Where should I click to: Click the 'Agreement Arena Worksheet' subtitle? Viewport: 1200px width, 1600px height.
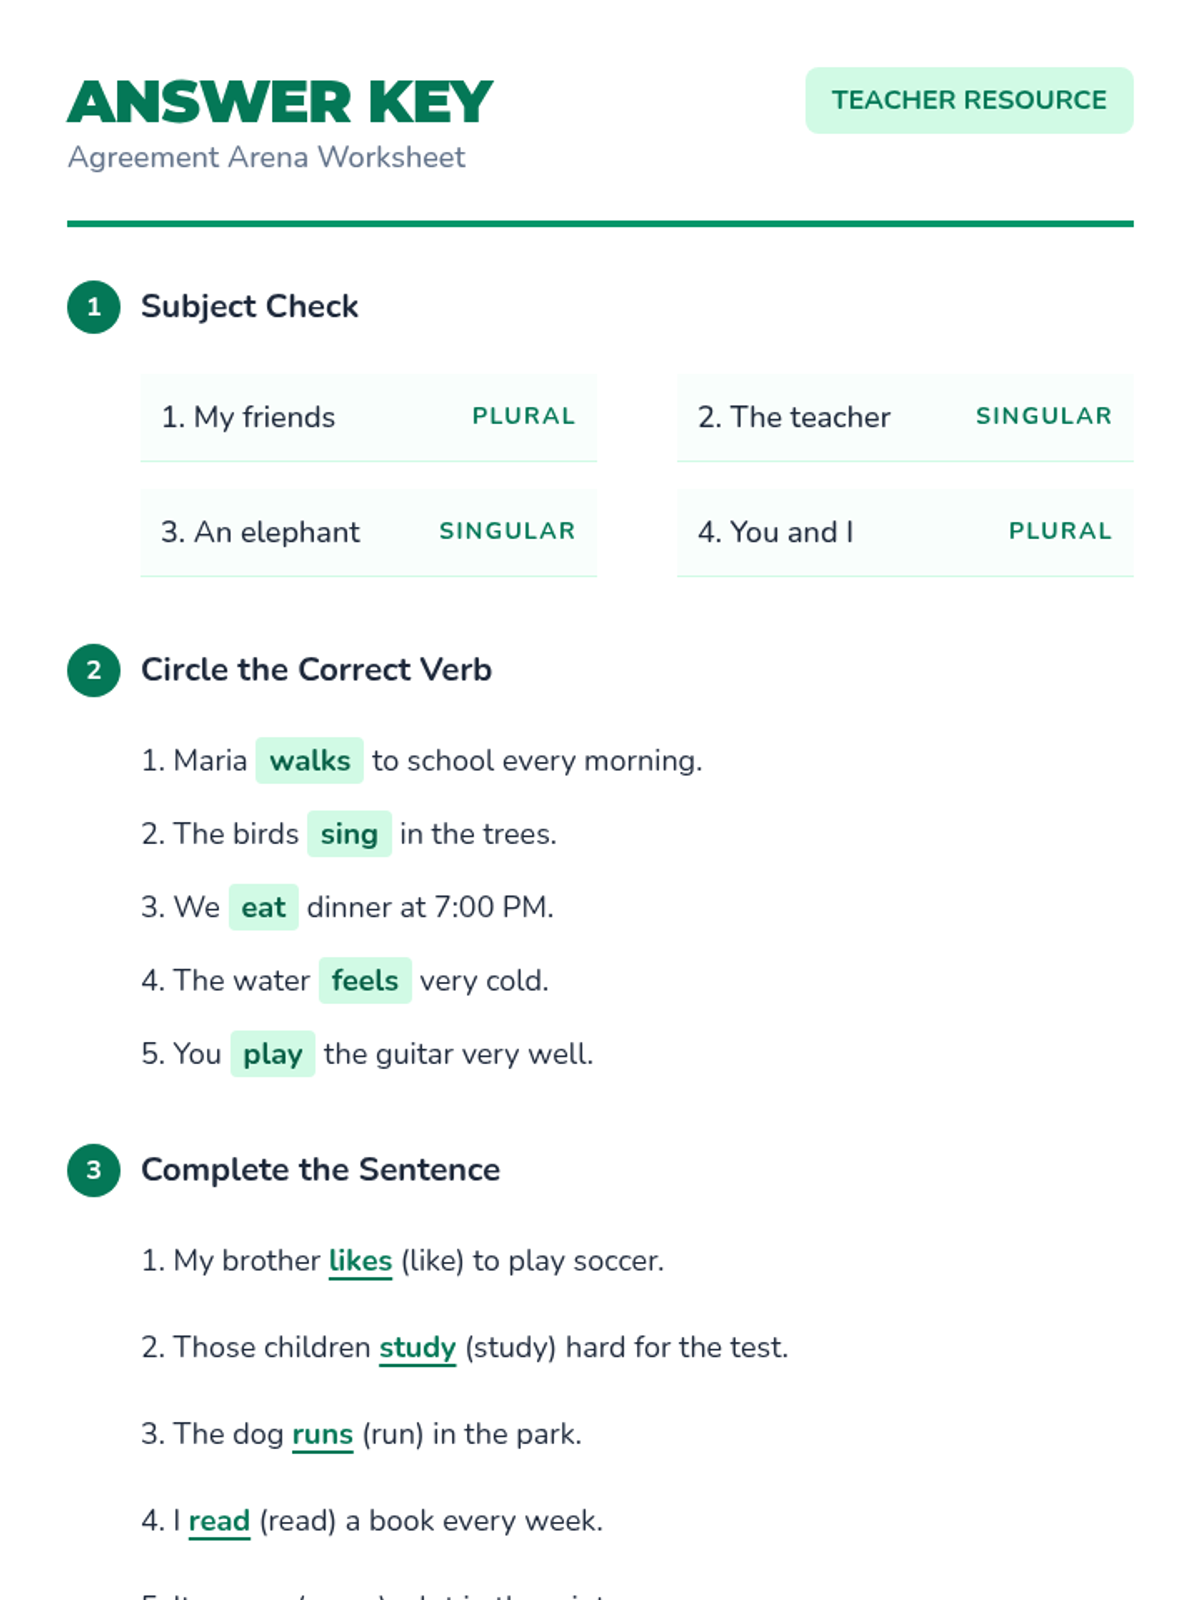[x=266, y=157]
